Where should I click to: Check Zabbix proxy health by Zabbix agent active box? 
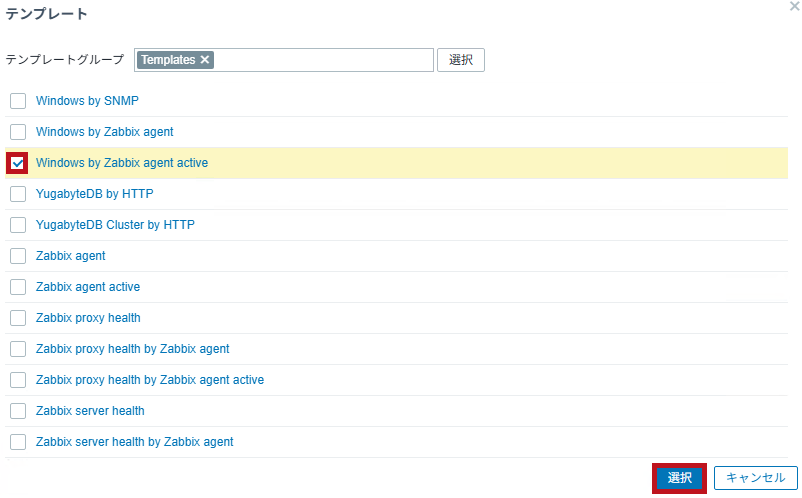point(18,380)
